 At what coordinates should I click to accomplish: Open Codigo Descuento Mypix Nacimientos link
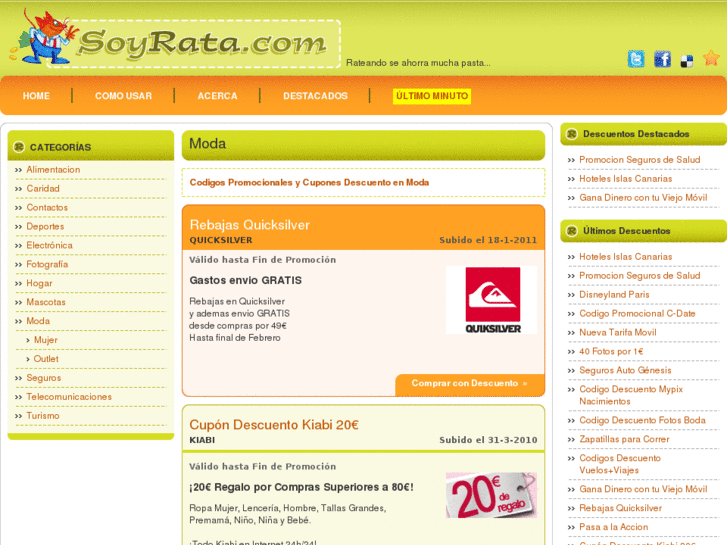631,395
